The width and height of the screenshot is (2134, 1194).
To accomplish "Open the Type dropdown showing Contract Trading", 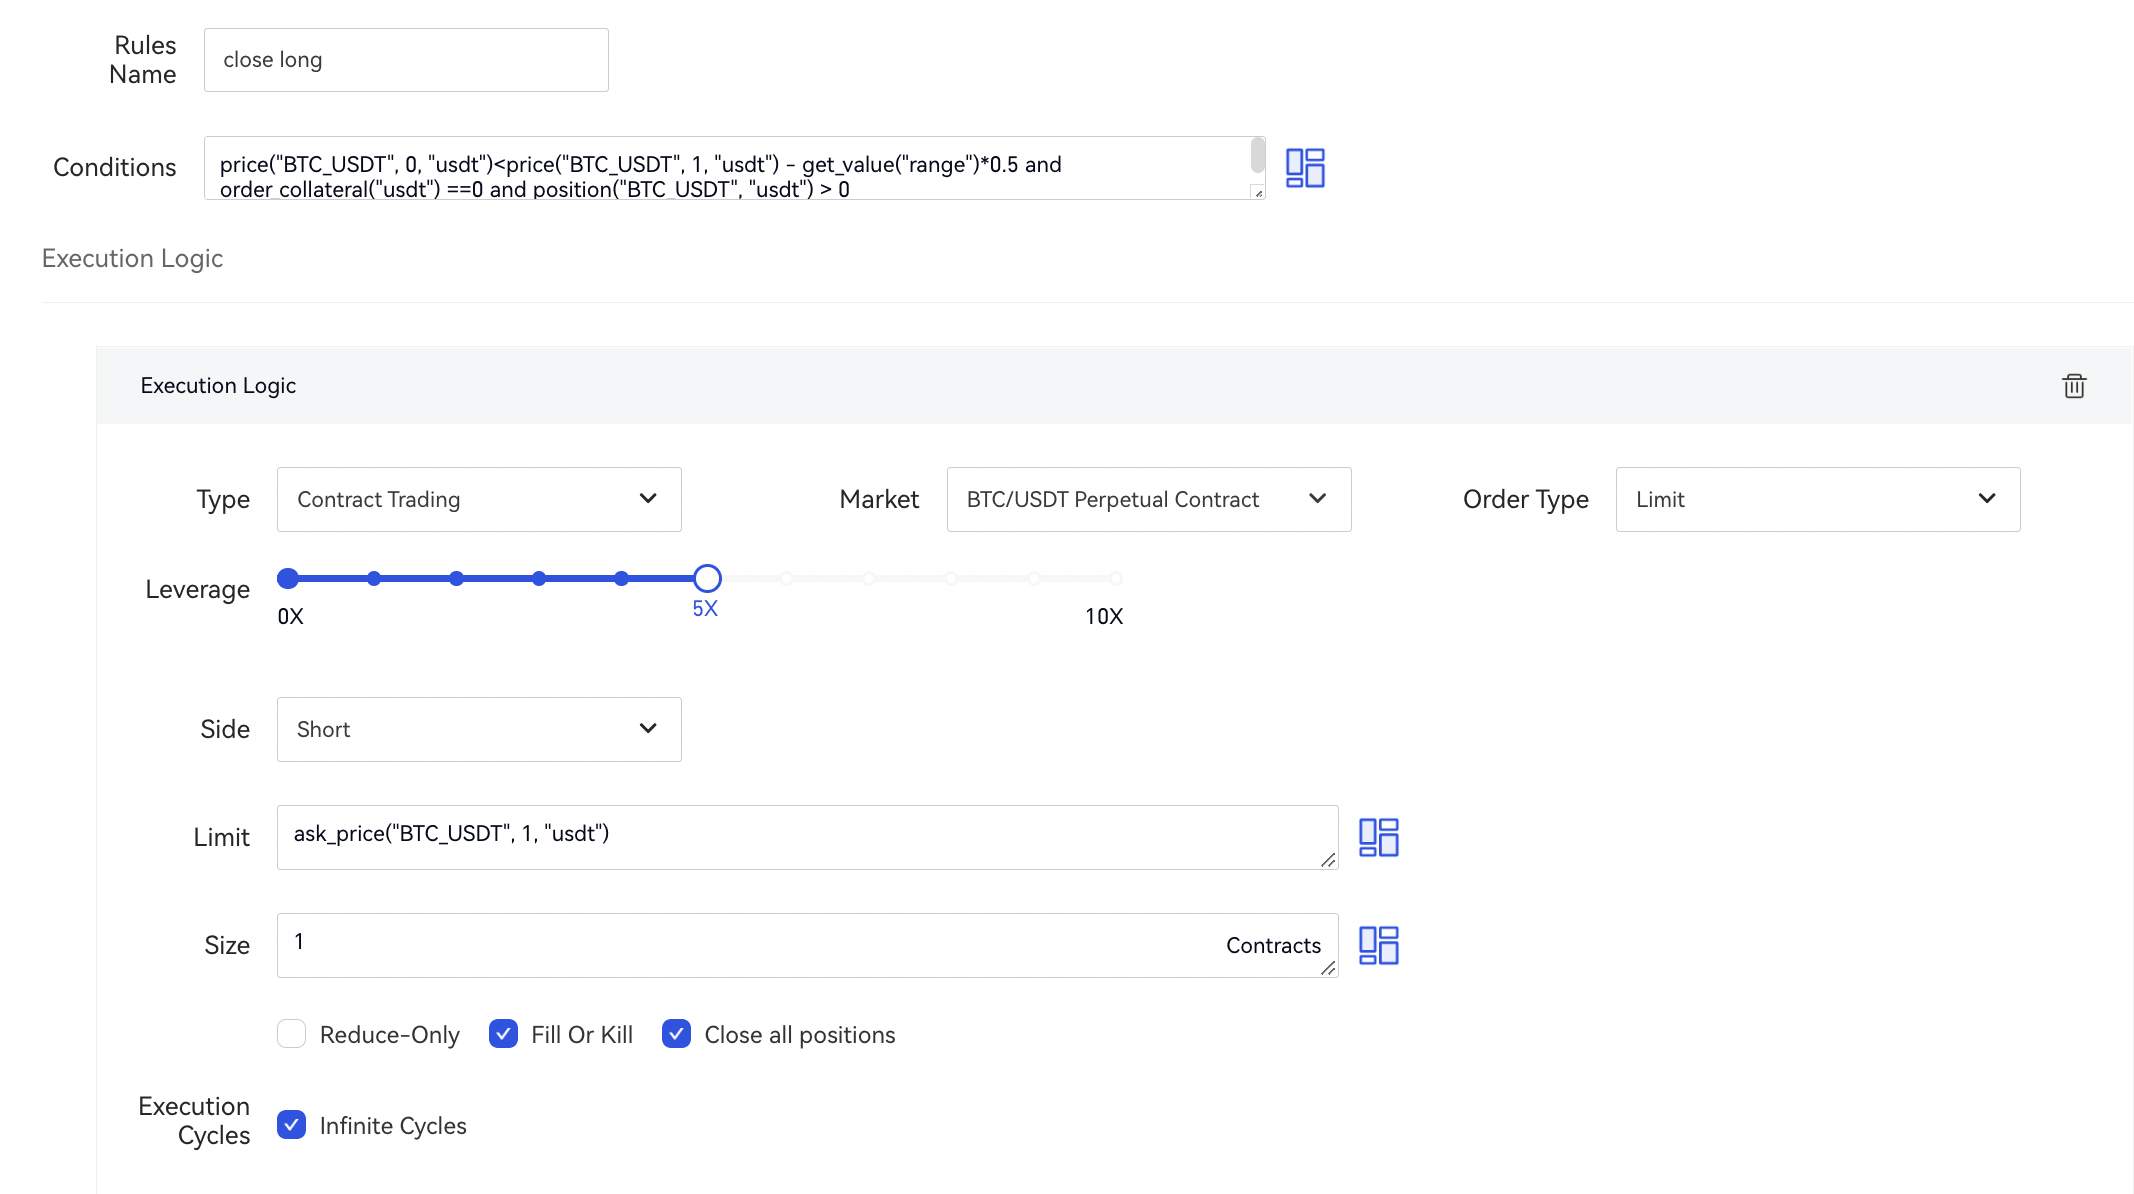I will [x=479, y=499].
